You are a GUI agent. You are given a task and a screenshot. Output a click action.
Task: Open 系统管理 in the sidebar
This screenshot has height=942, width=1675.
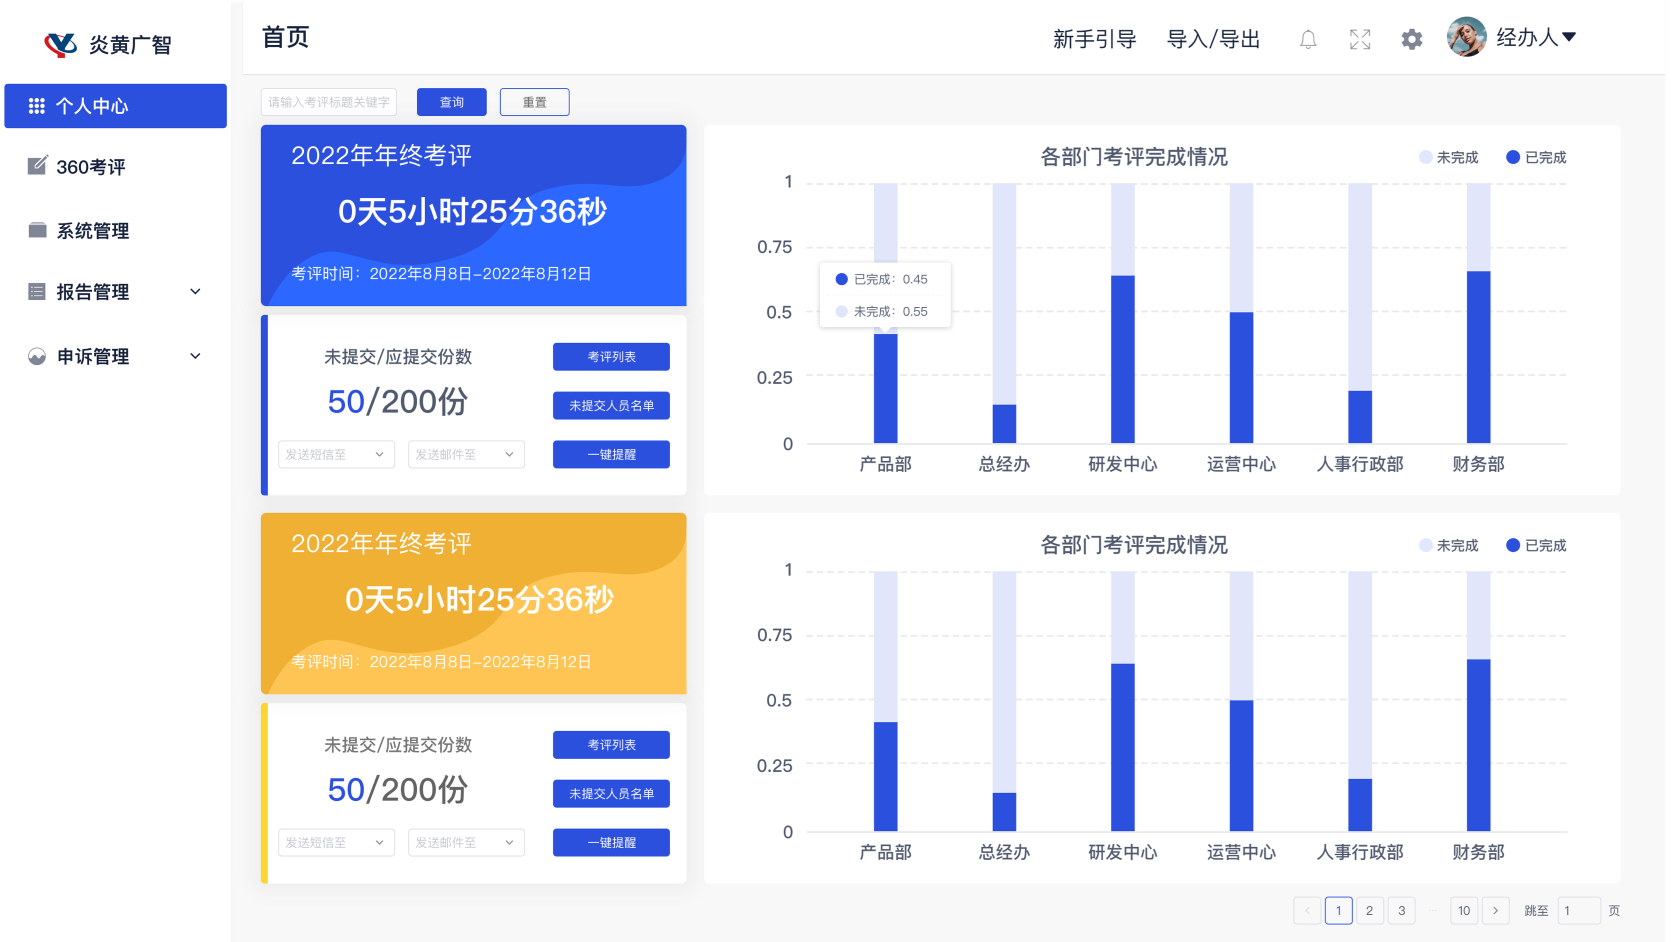coord(92,231)
